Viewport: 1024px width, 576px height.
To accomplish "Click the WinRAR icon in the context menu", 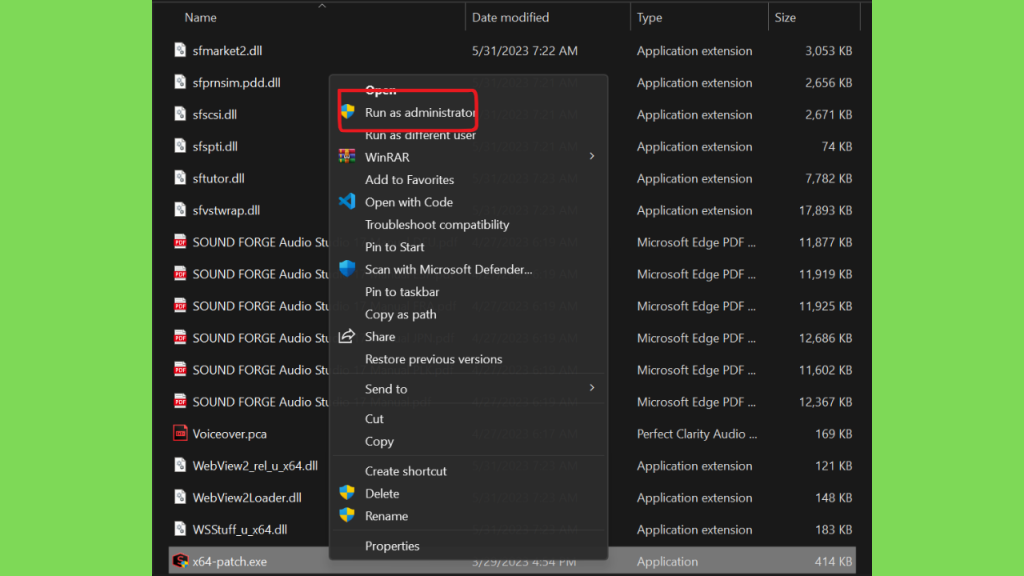I will coord(347,157).
